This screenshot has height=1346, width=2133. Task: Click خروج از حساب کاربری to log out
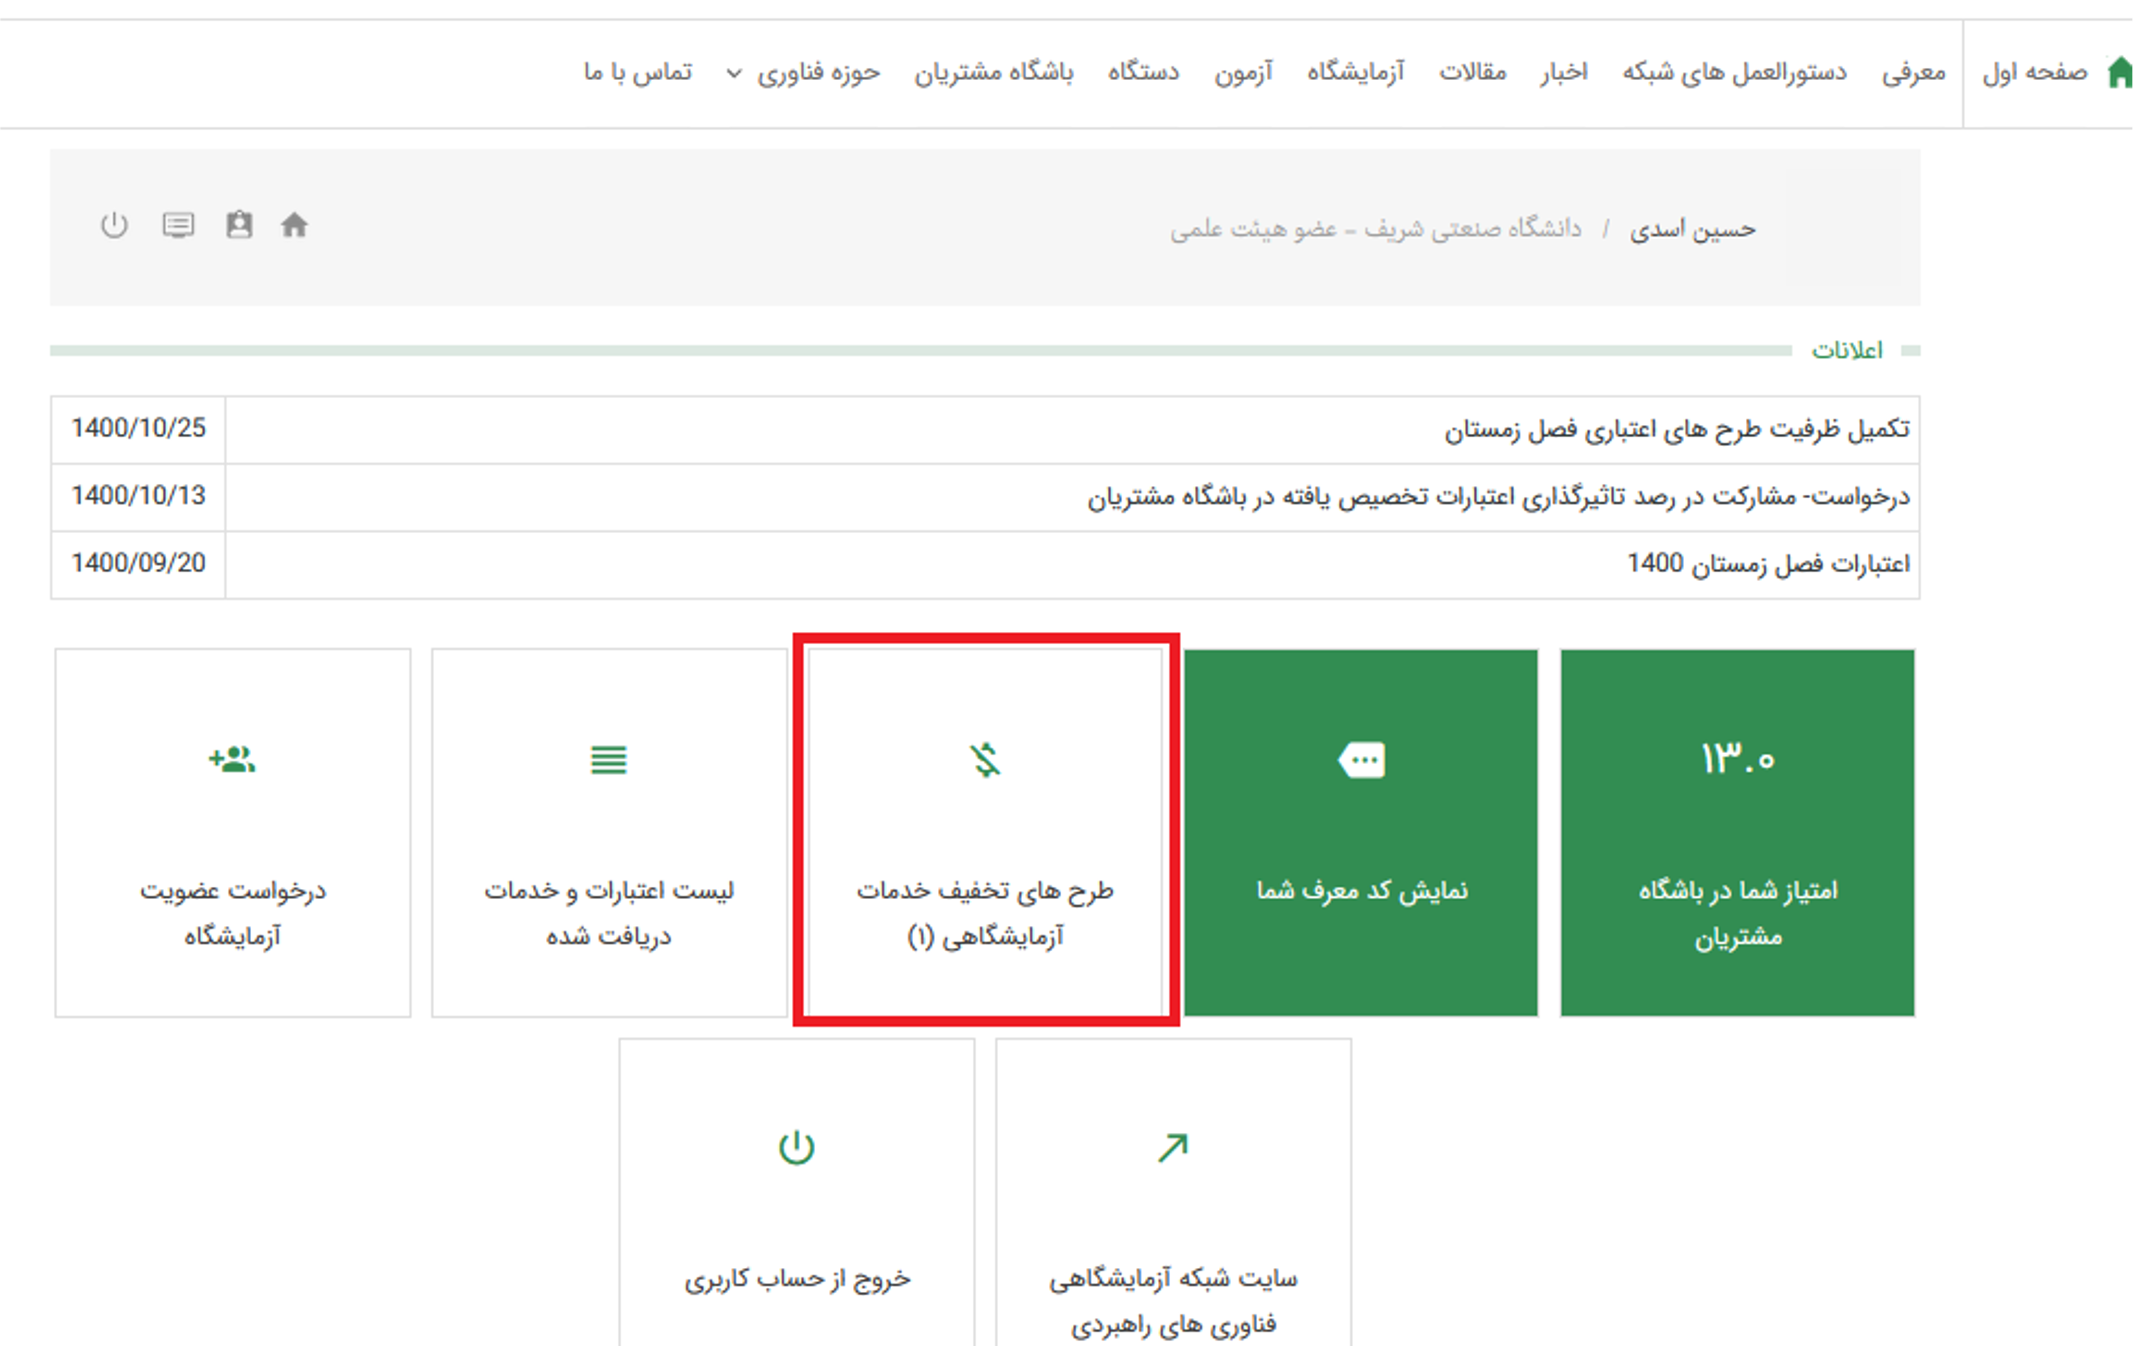[797, 1193]
